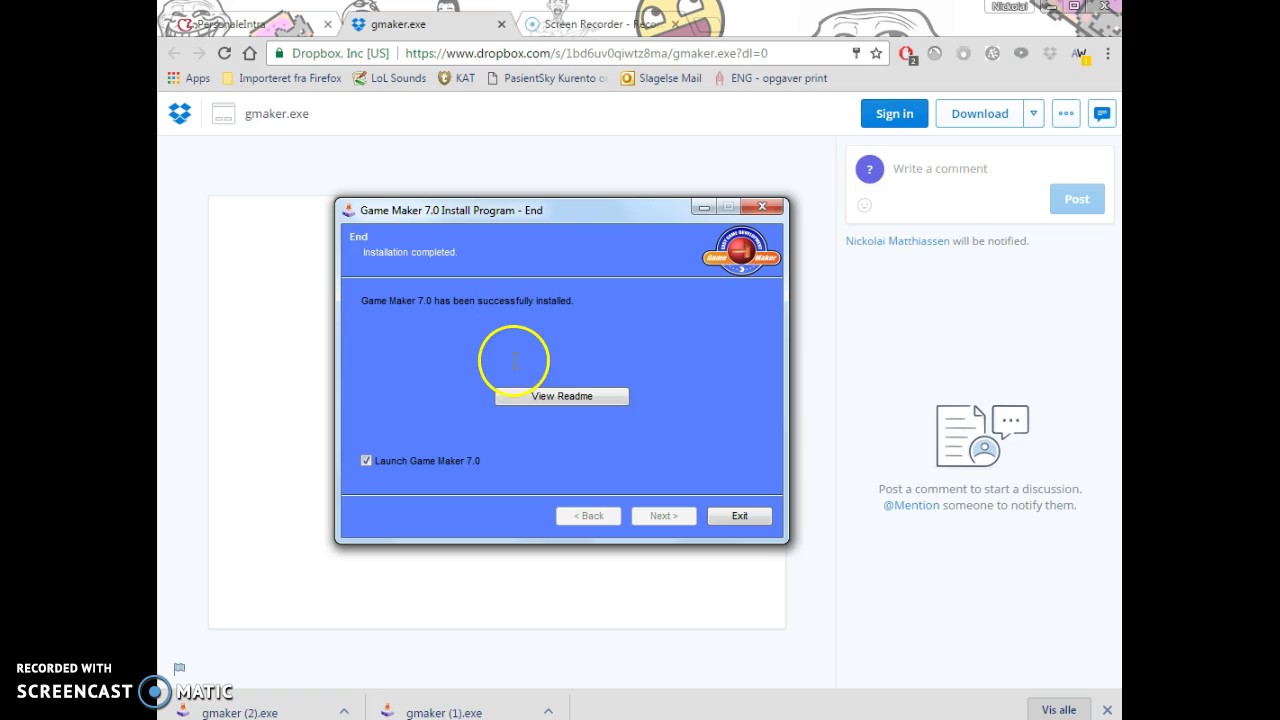Click the Nickolai Matthiassen name link
Viewport: 1280px width, 720px height.
pos(897,241)
